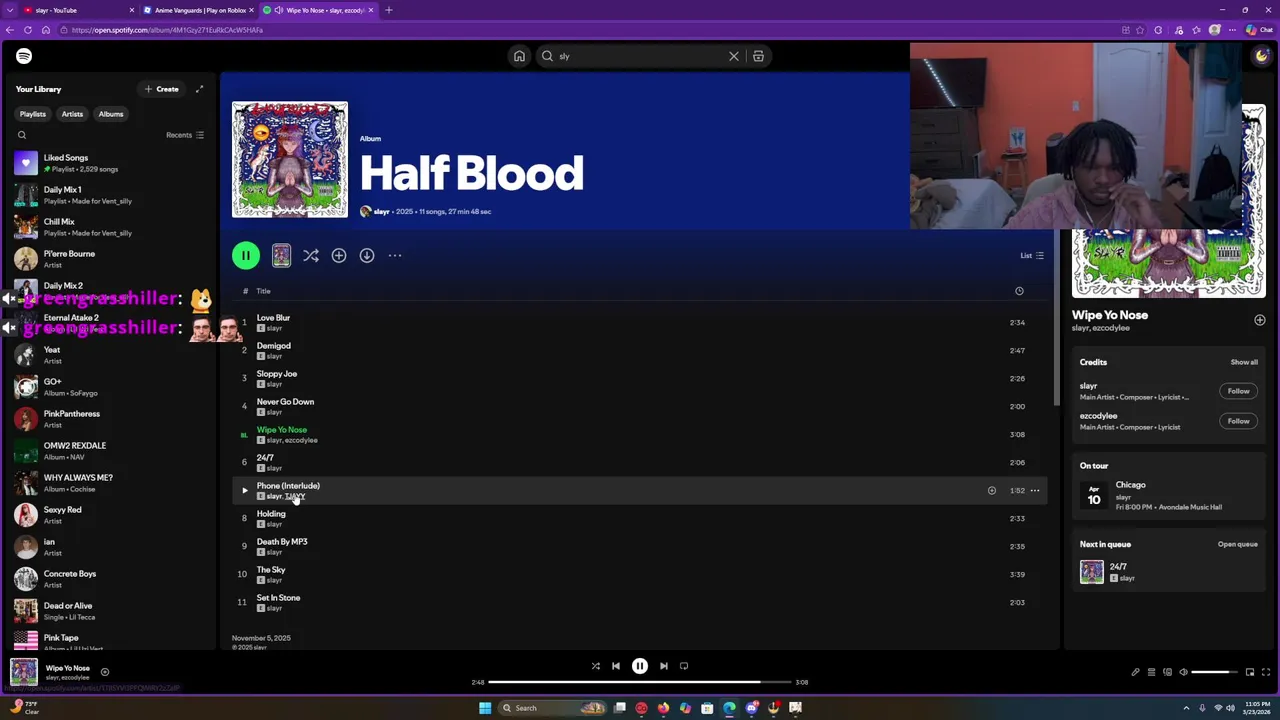Open Concrete Boys in library
1280x720 pixels.
click(110, 579)
